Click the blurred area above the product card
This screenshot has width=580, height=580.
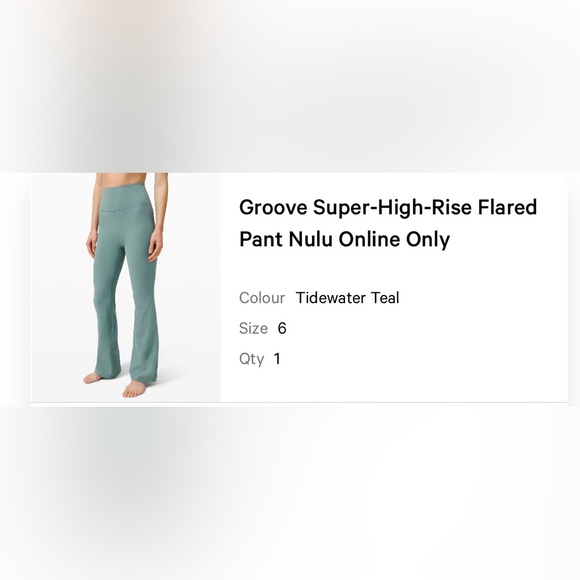click(290, 86)
